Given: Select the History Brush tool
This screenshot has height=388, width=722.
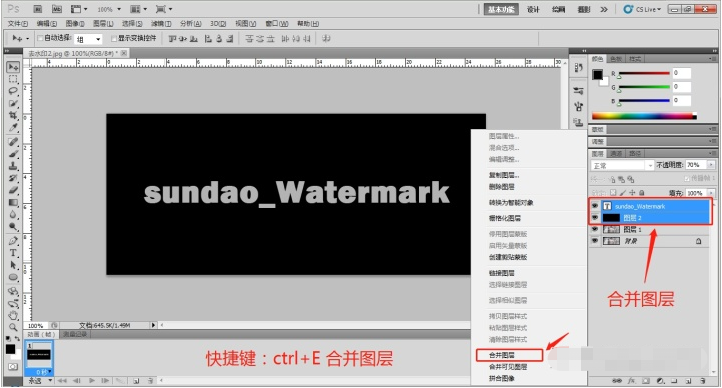Looking at the screenshot, I should pyautogui.click(x=13, y=178).
